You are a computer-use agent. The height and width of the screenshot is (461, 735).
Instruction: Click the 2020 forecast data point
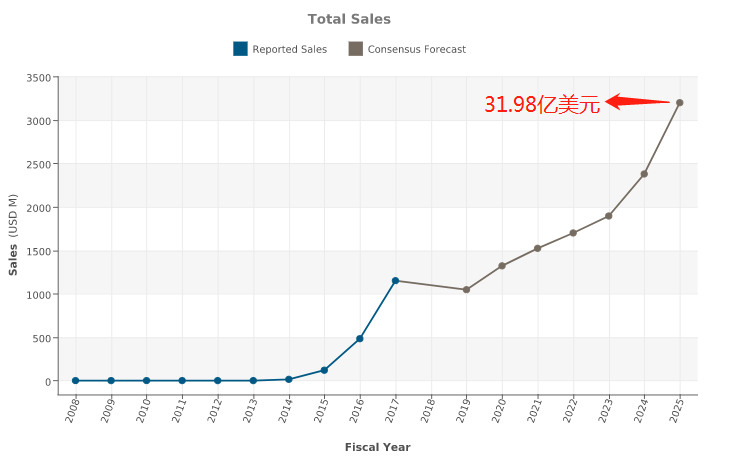[502, 266]
